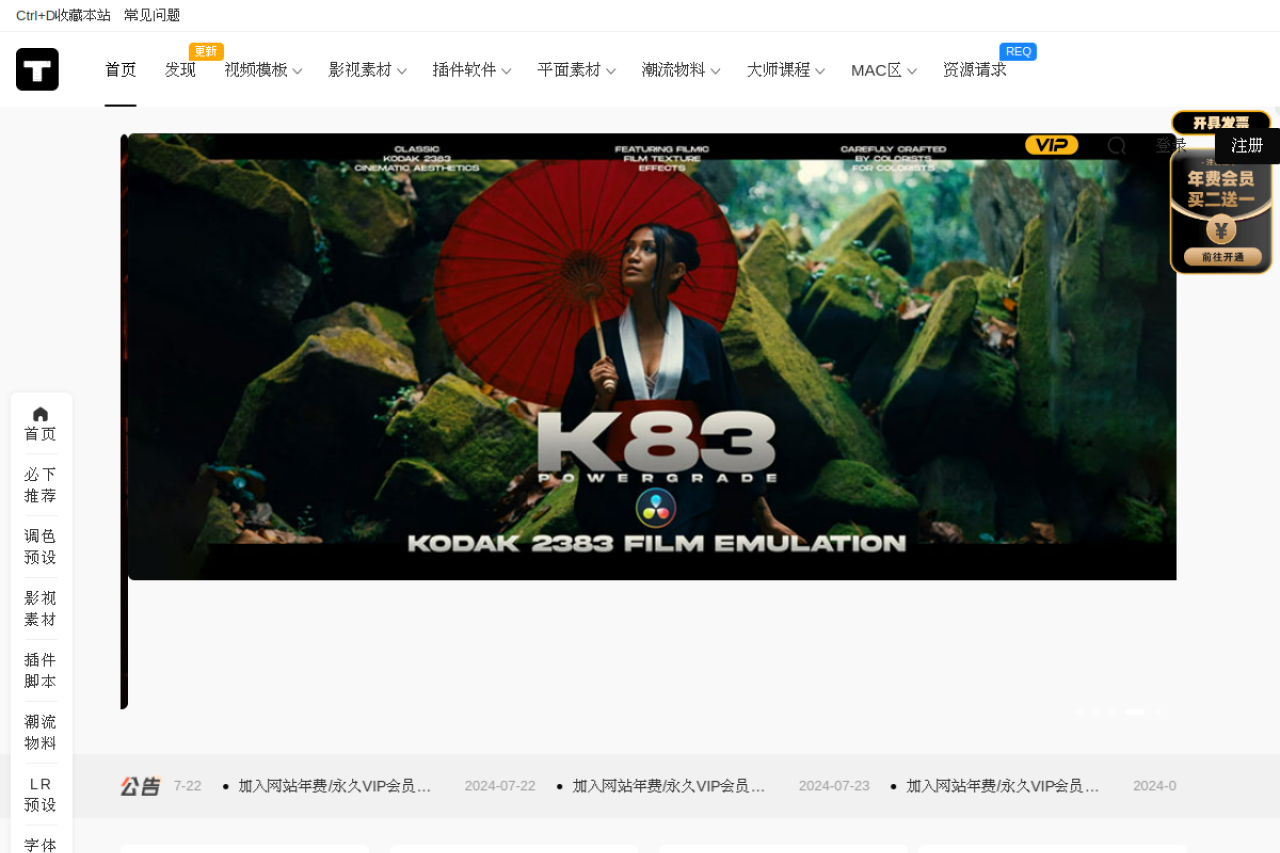
Task: Select 潮流物料 in the left sidebar
Action: point(41,733)
